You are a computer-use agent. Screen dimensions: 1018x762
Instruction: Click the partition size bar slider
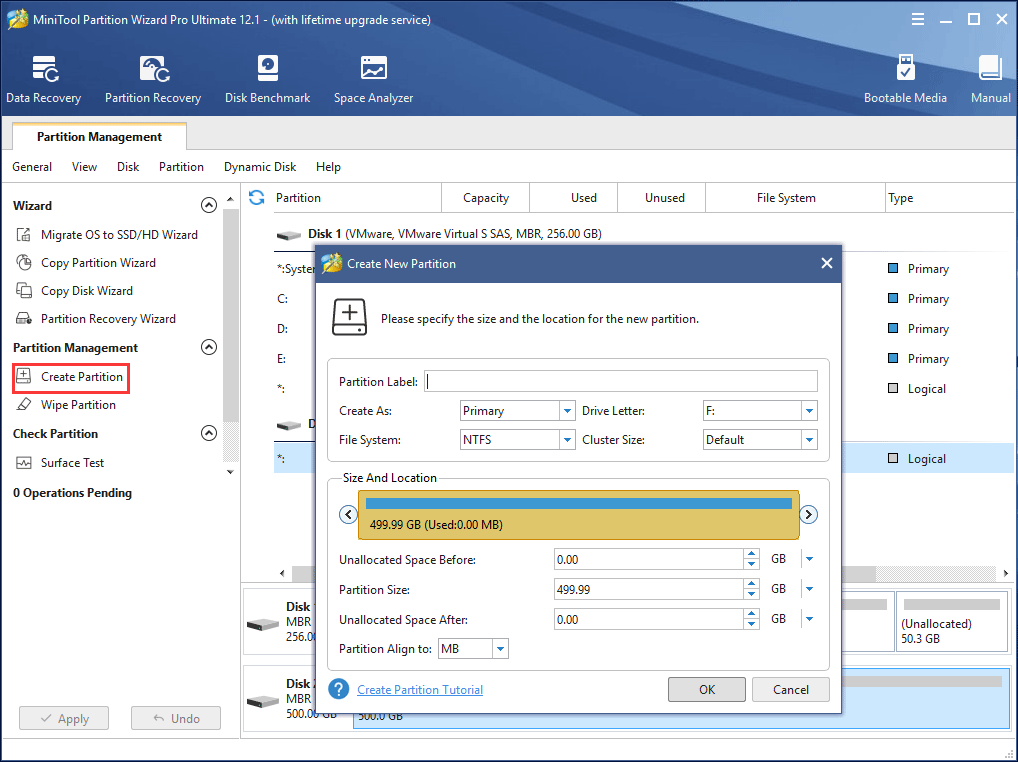pos(578,515)
